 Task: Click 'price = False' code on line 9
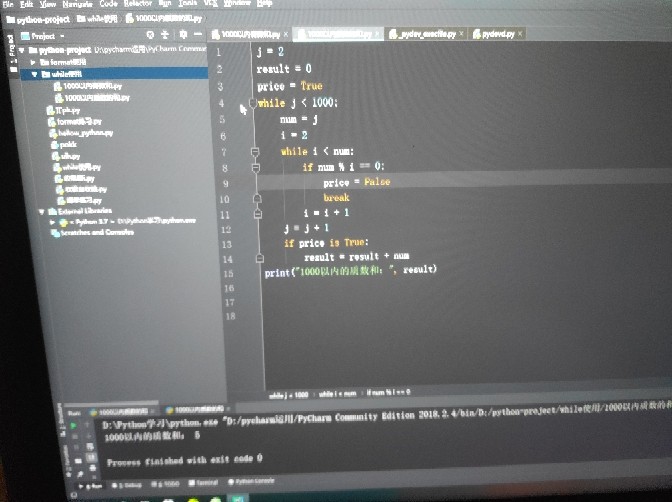[357, 182]
